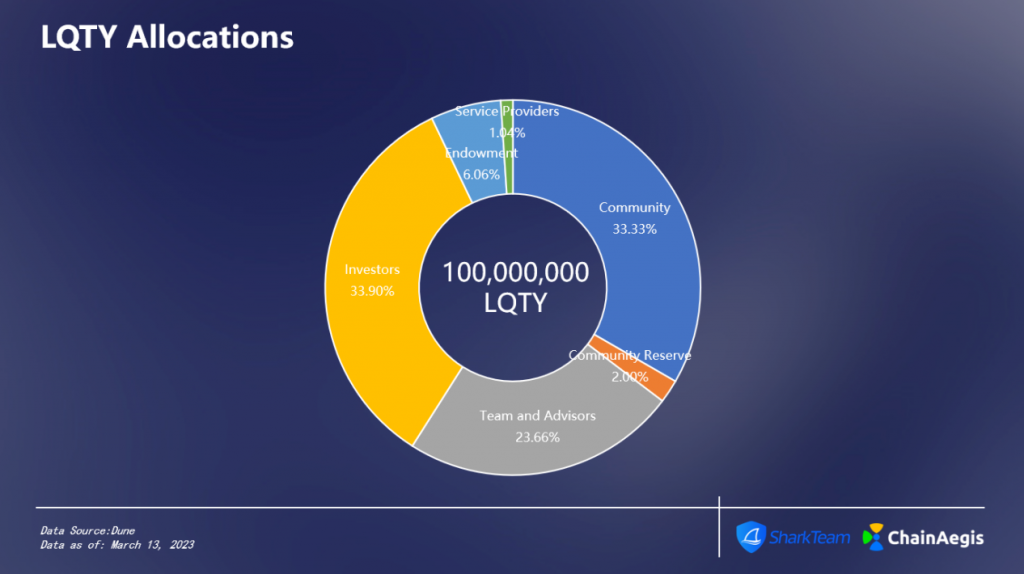Screen dimensions: 1024x574
Task: Click the '33.33%' percentage label
Action: tap(634, 229)
